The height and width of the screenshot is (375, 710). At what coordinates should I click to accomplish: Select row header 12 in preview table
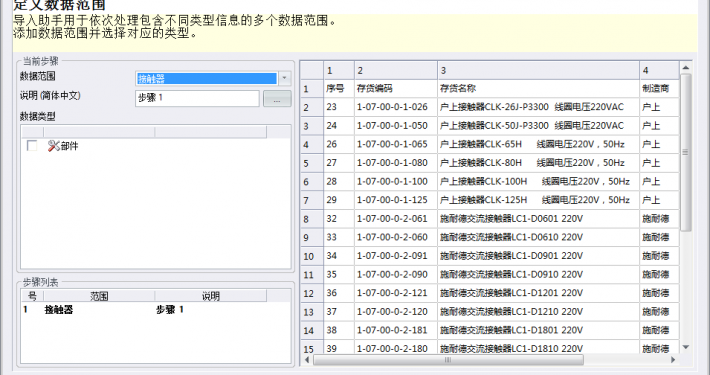coord(312,293)
